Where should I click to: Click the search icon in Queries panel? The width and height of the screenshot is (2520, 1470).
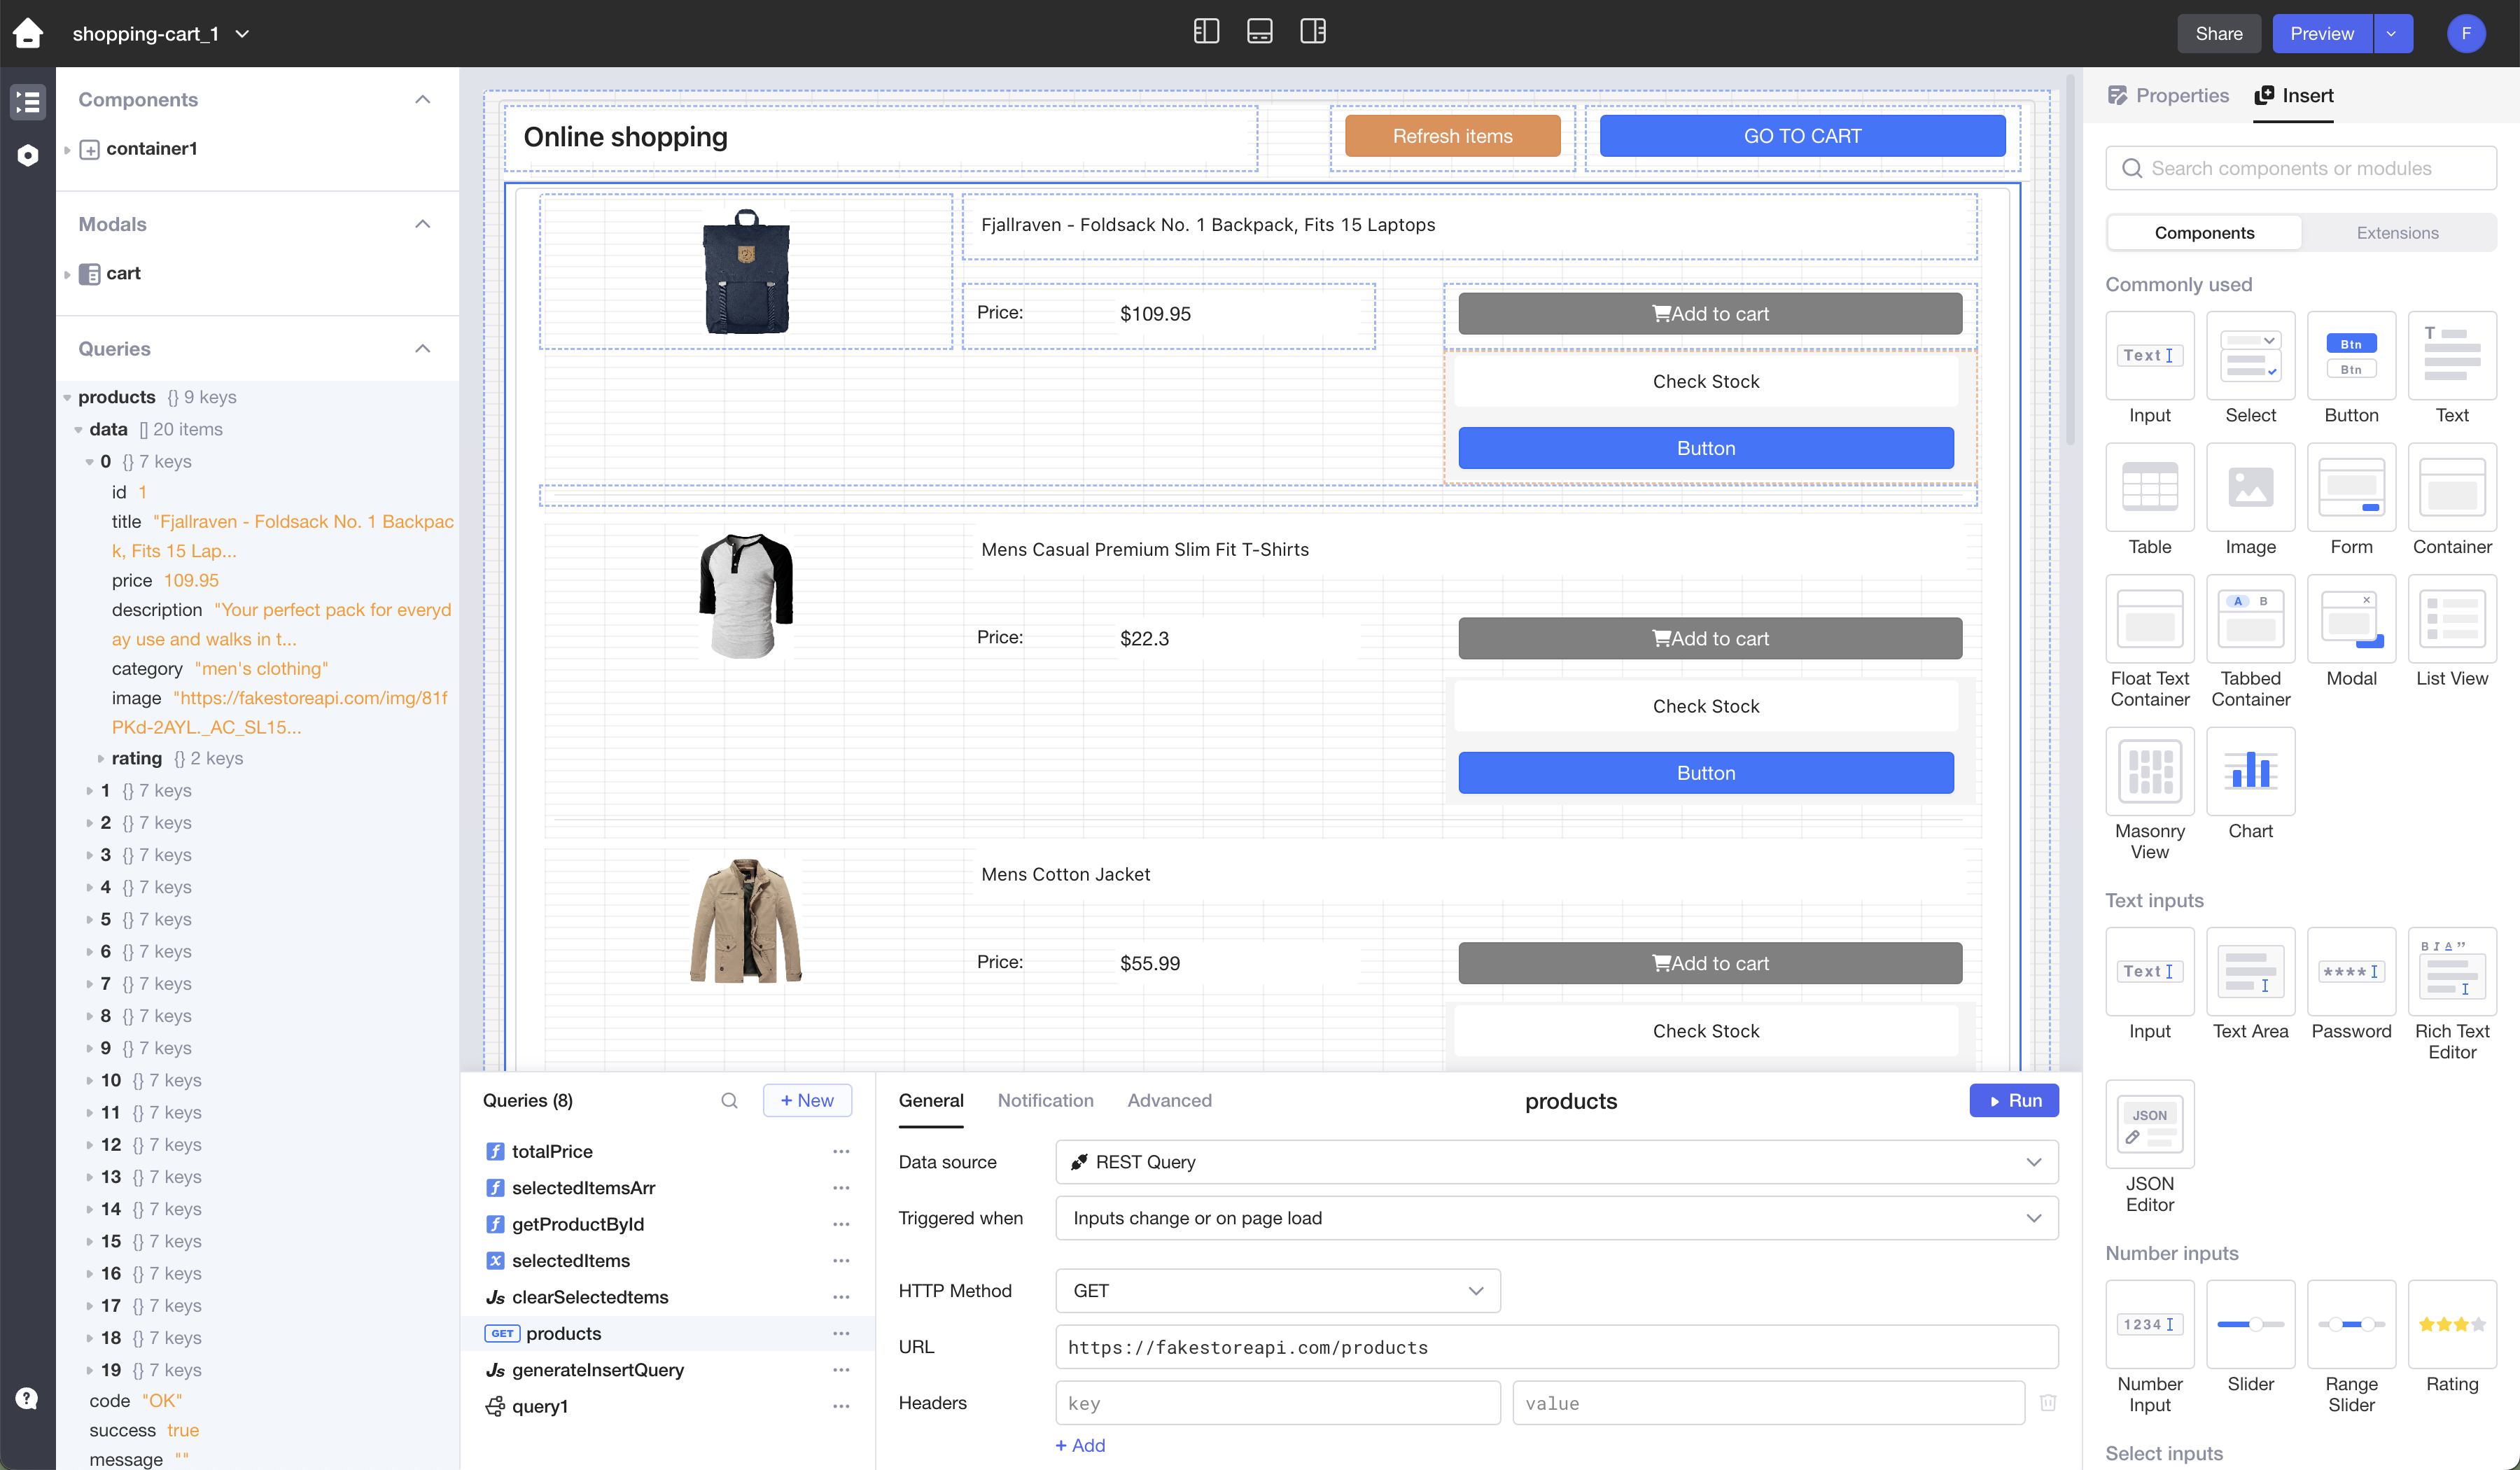(729, 1100)
